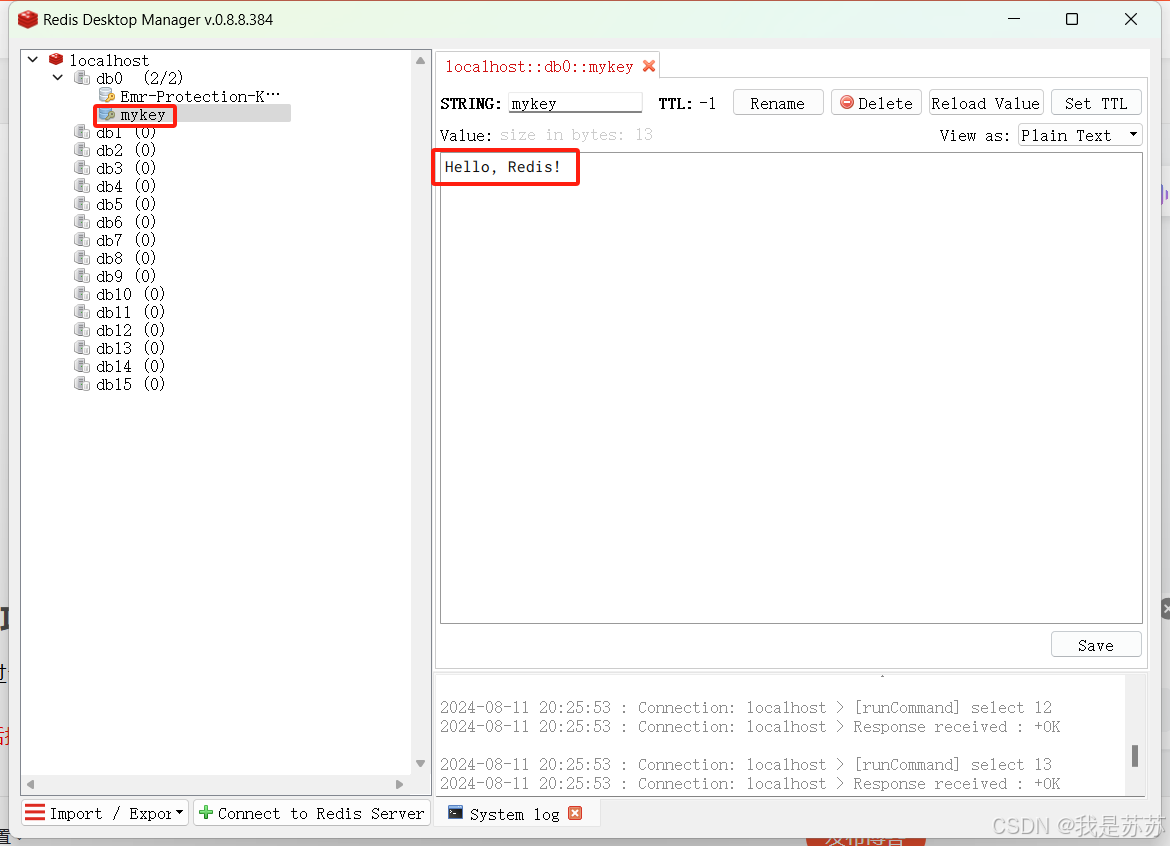Viewport: 1170px width, 846px height.
Task: Close the localhost::db0::mykey tab
Action: tap(649, 66)
